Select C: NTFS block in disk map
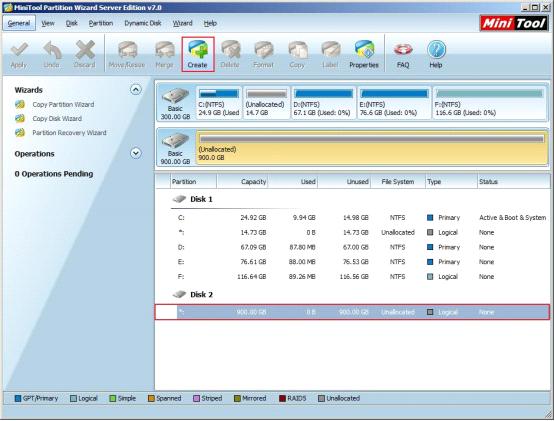 219,103
